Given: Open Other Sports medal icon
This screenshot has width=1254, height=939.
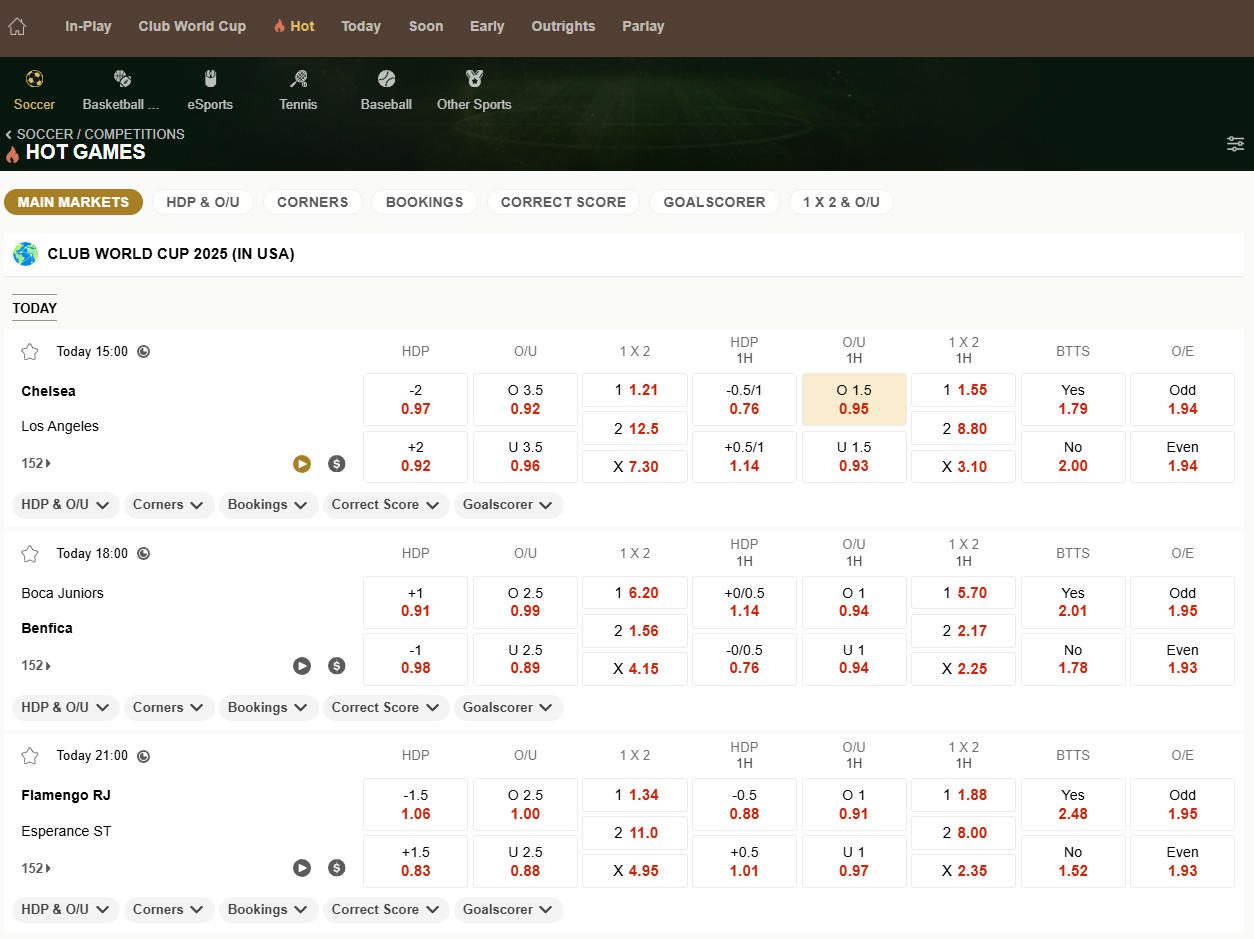Looking at the screenshot, I should [x=474, y=79].
